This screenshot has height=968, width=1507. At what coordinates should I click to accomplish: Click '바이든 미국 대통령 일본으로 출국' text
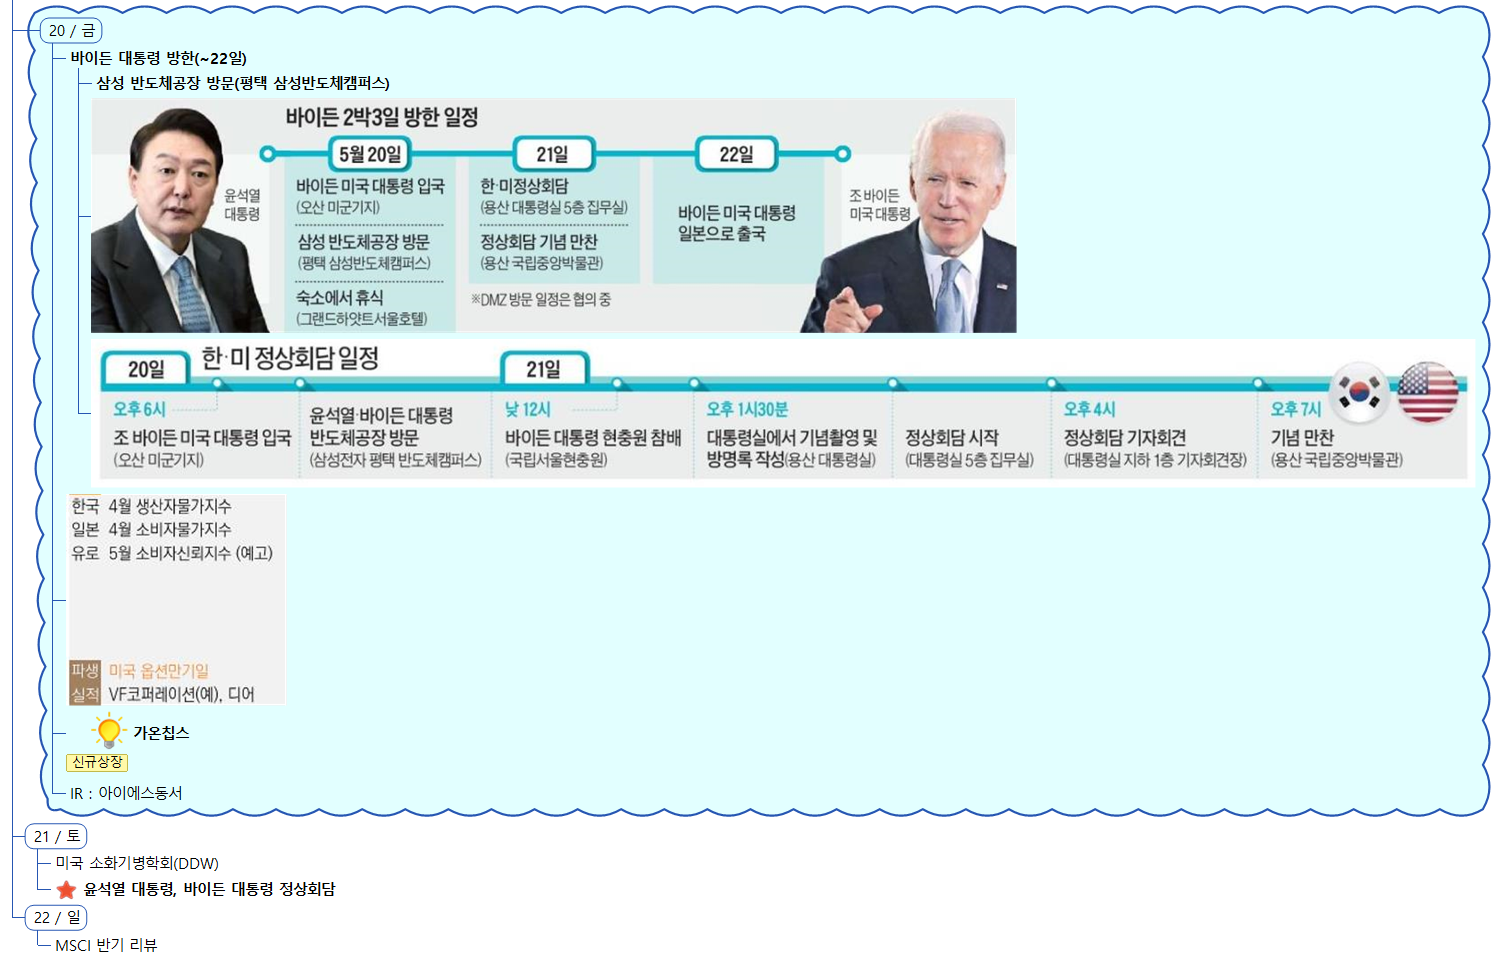coord(736,223)
